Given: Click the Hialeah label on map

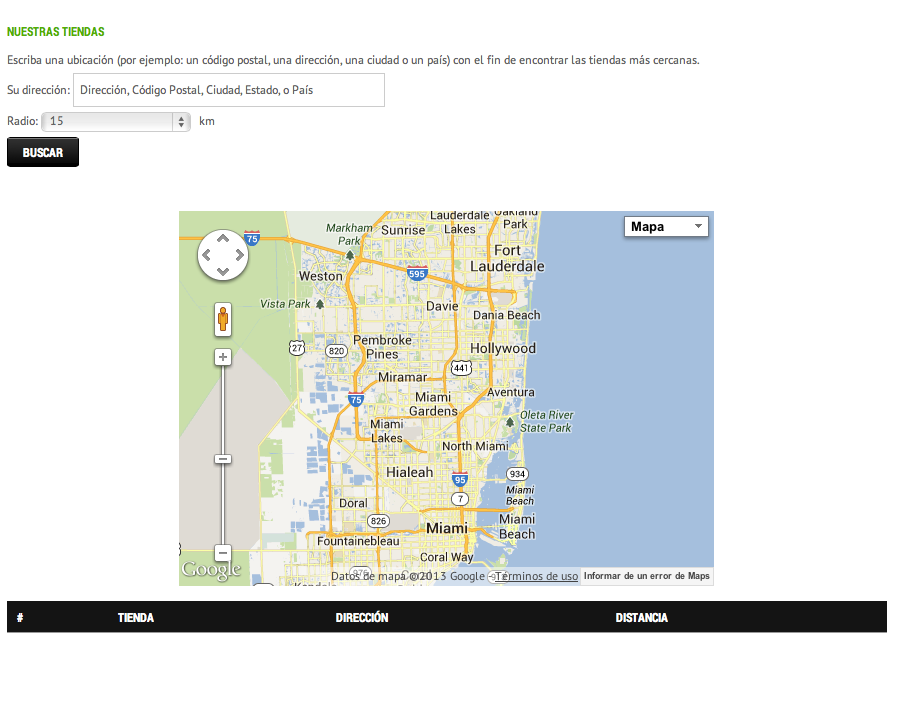Looking at the screenshot, I should click(x=409, y=472).
